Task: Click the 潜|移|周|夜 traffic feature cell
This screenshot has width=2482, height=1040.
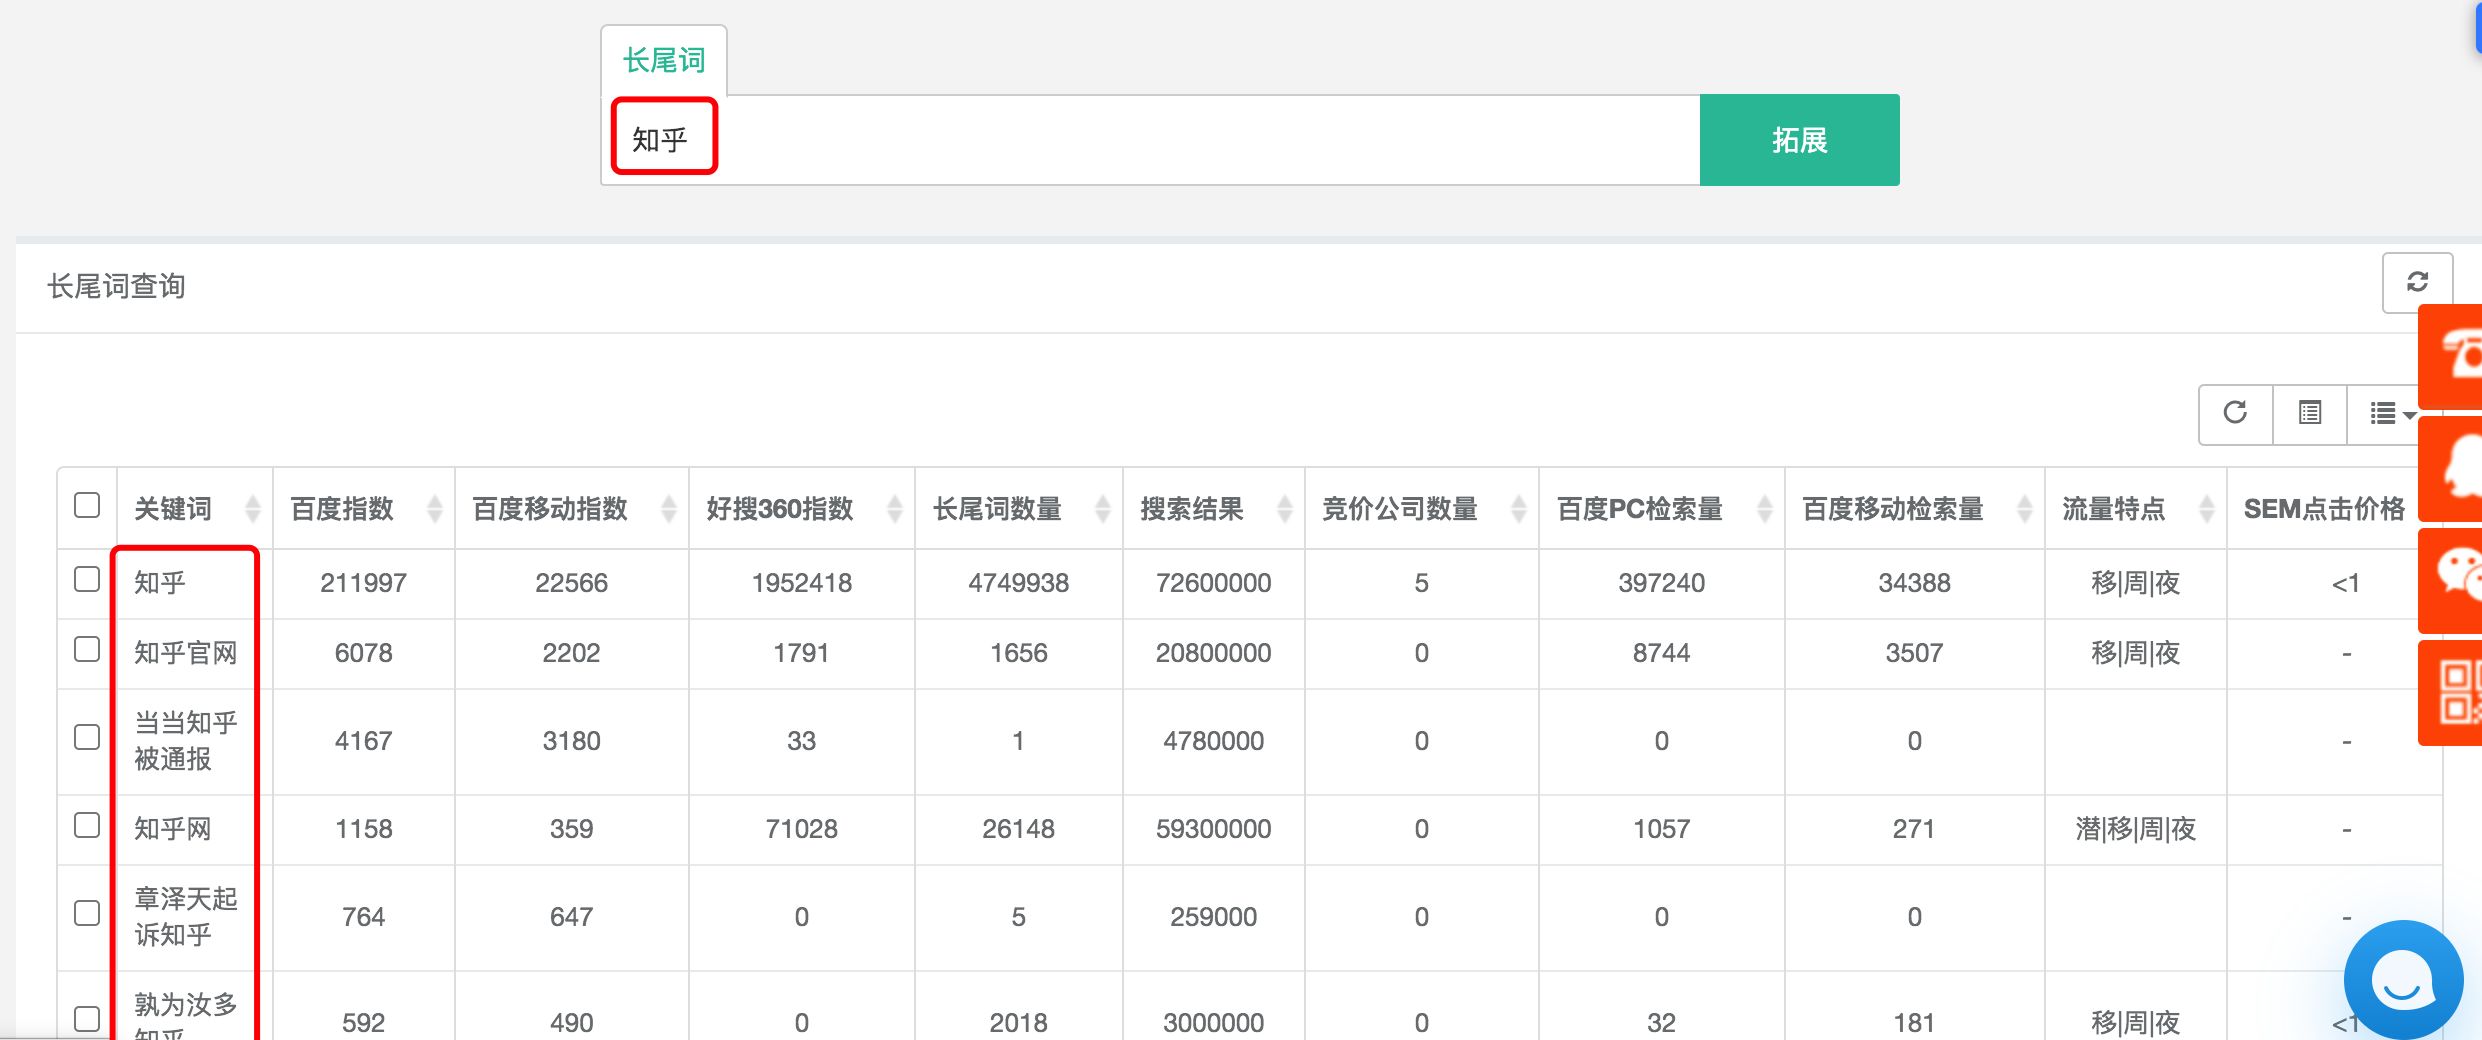Action: coord(2135,829)
